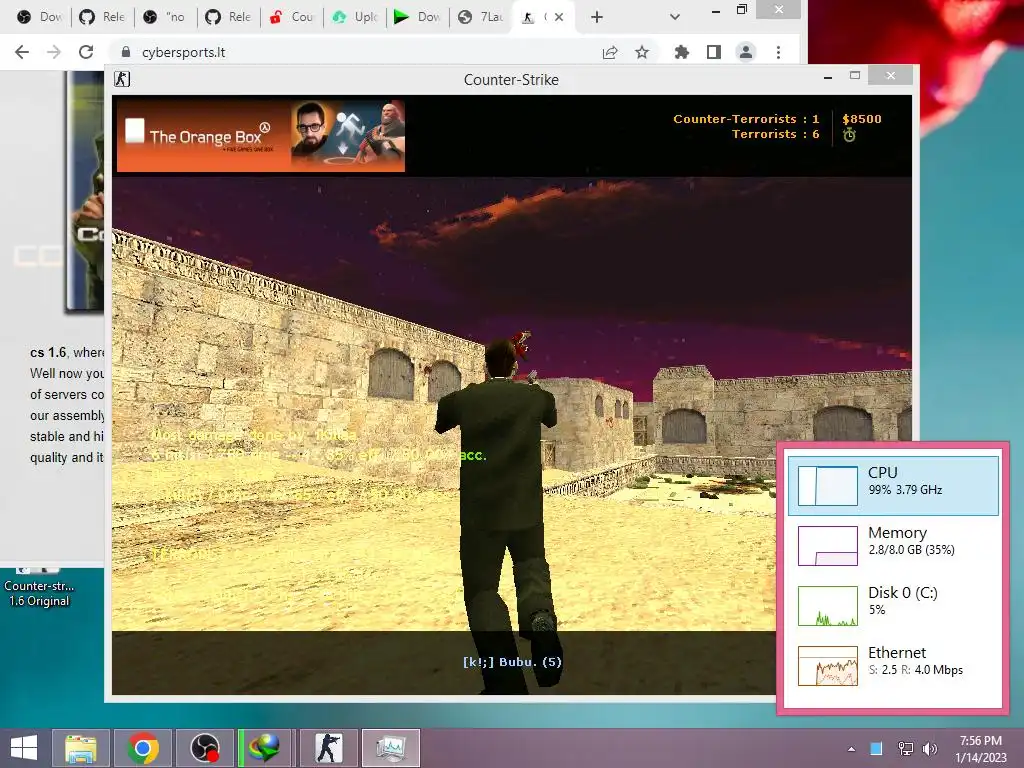Click the volume speaker tray icon
Image resolution: width=1024 pixels, height=768 pixels.
(x=929, y=748)
